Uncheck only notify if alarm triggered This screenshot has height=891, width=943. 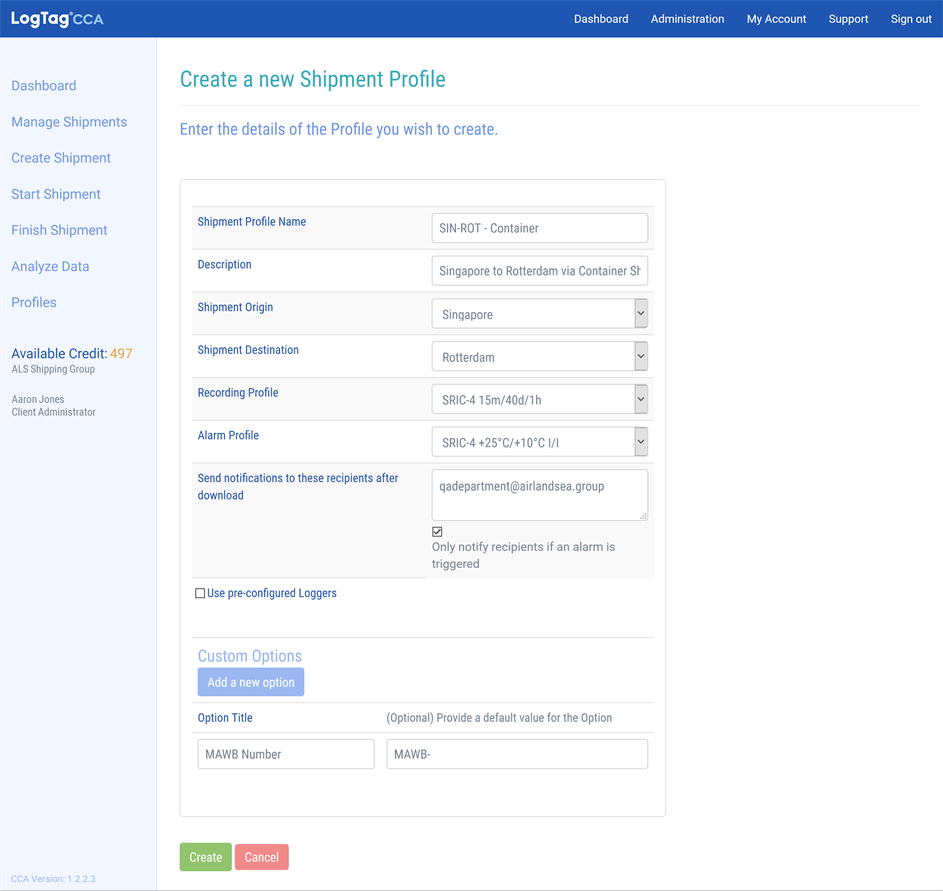(437, 532)
